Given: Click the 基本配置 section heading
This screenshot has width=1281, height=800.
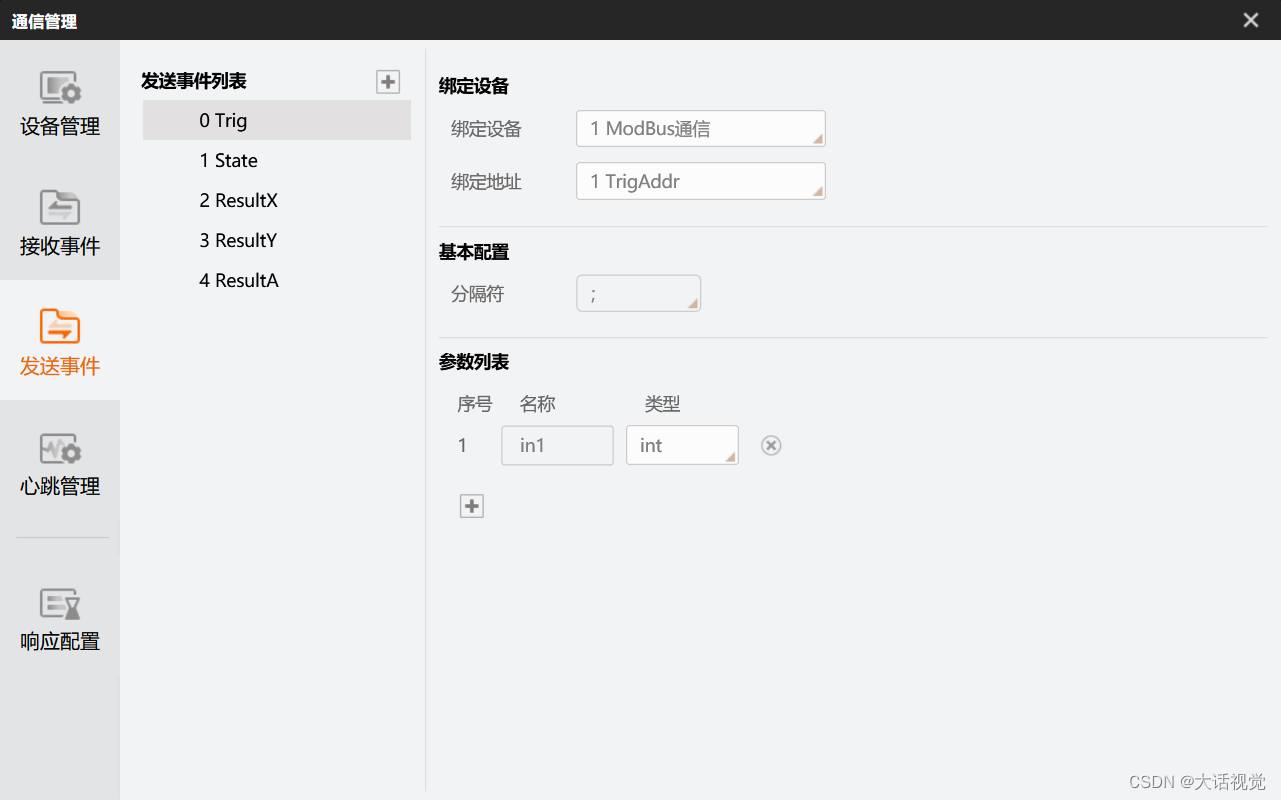Looking at the screenshot, I should tap(474, 252).
